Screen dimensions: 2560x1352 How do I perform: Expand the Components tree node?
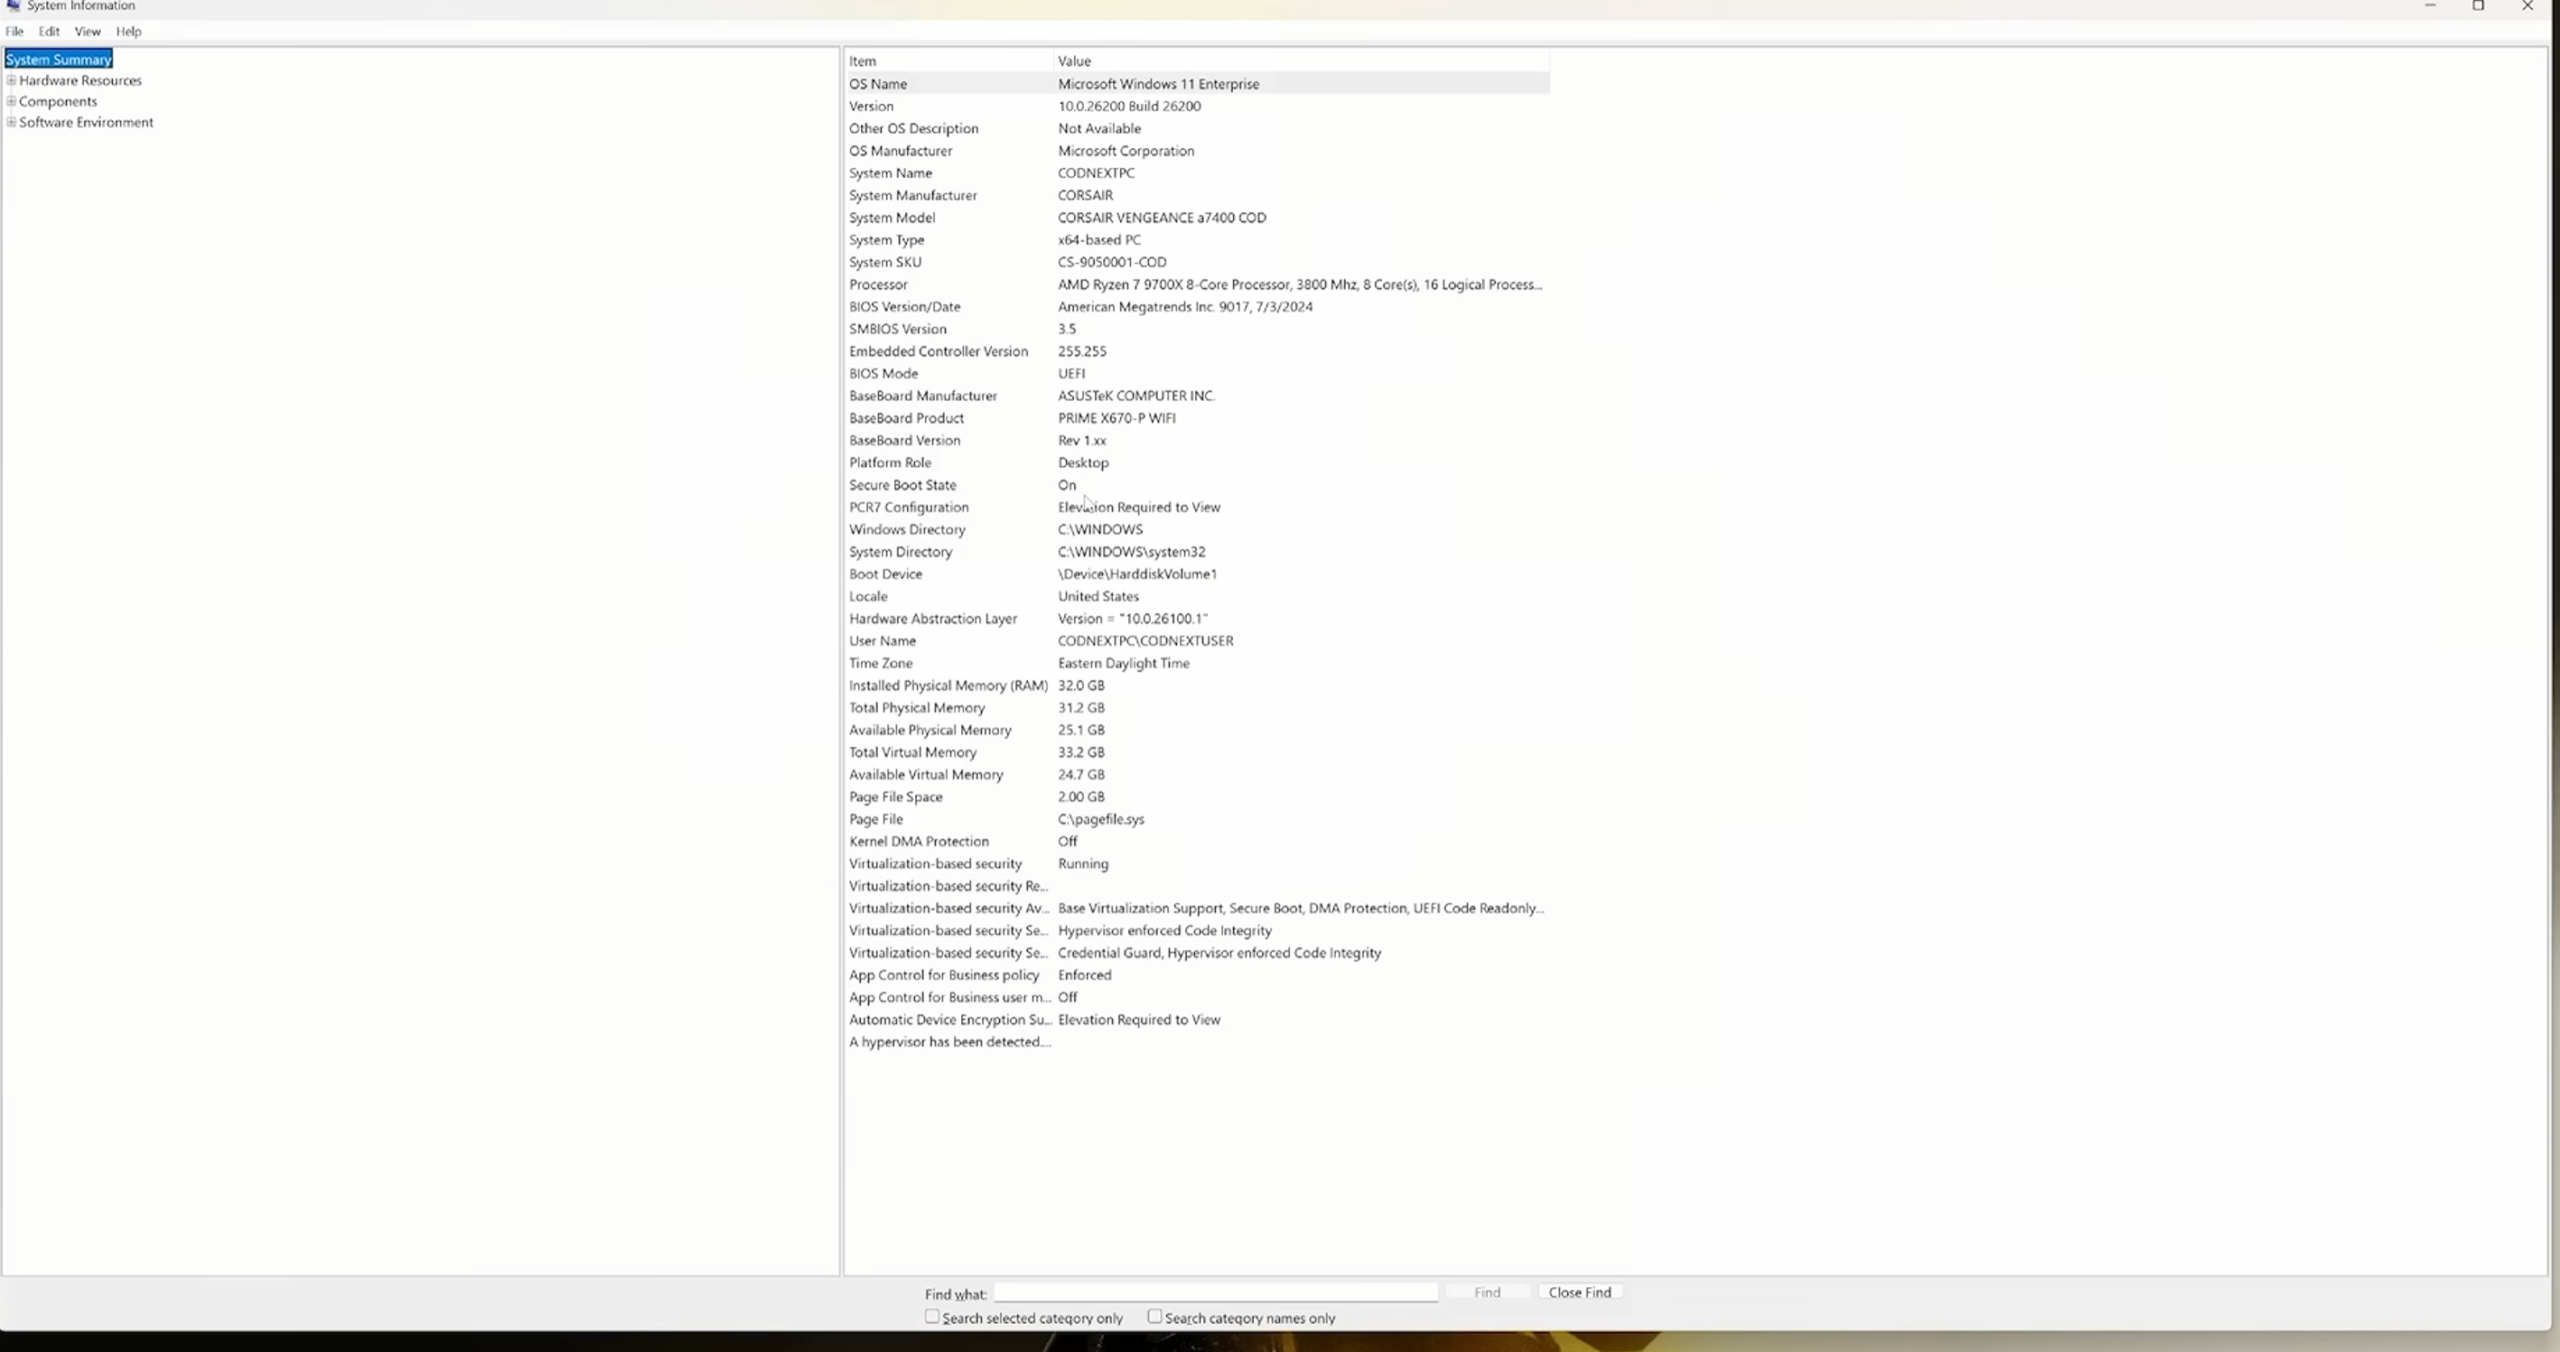click(11, 101)
